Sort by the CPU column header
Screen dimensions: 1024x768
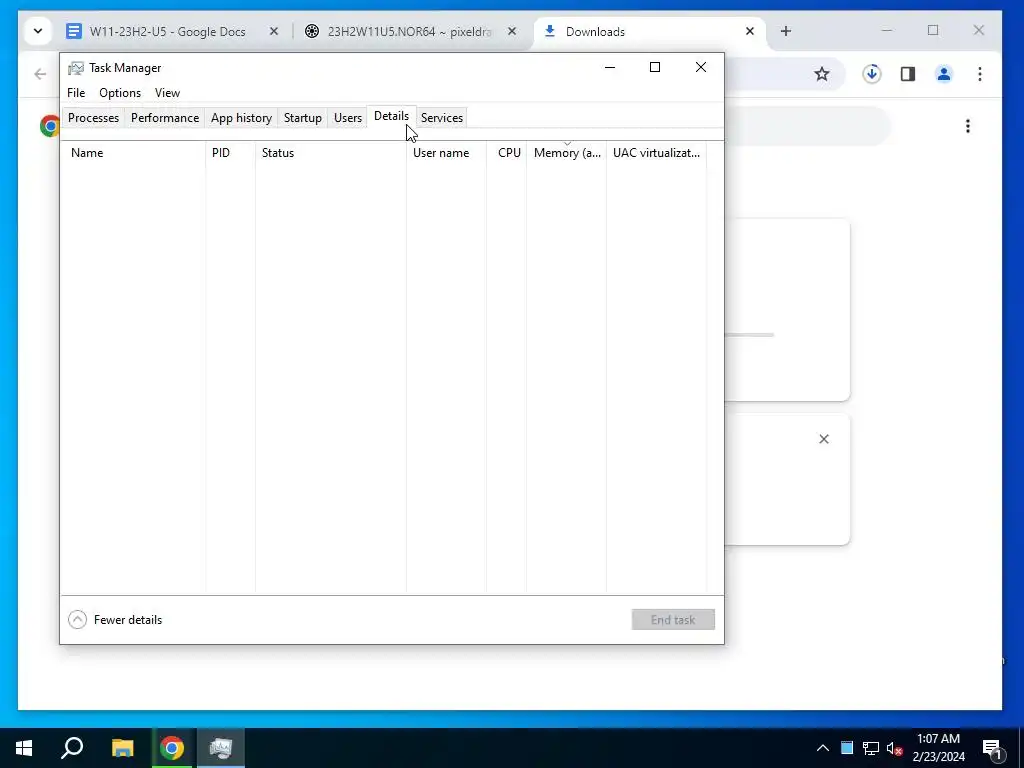click(507, 153)
